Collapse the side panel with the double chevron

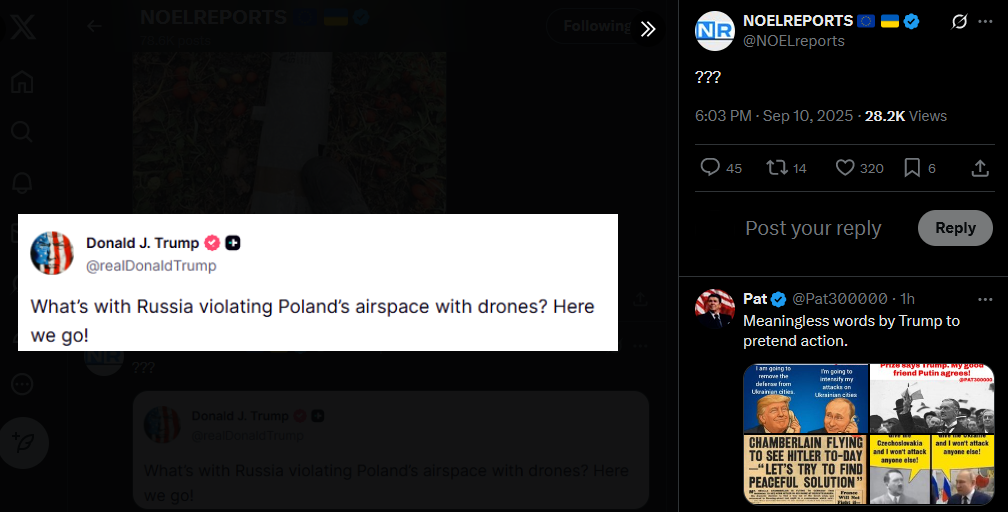coord(647,29)
